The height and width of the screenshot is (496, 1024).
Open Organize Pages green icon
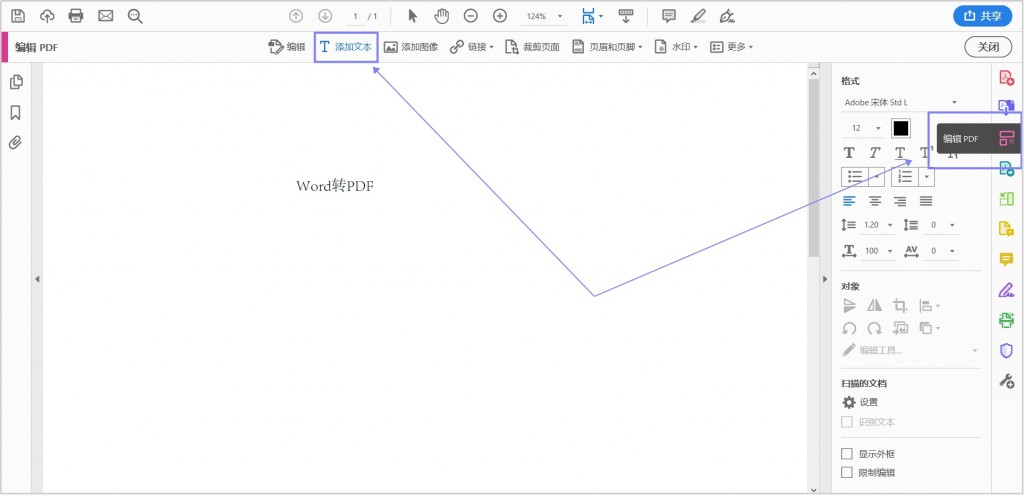(1006, 199)
